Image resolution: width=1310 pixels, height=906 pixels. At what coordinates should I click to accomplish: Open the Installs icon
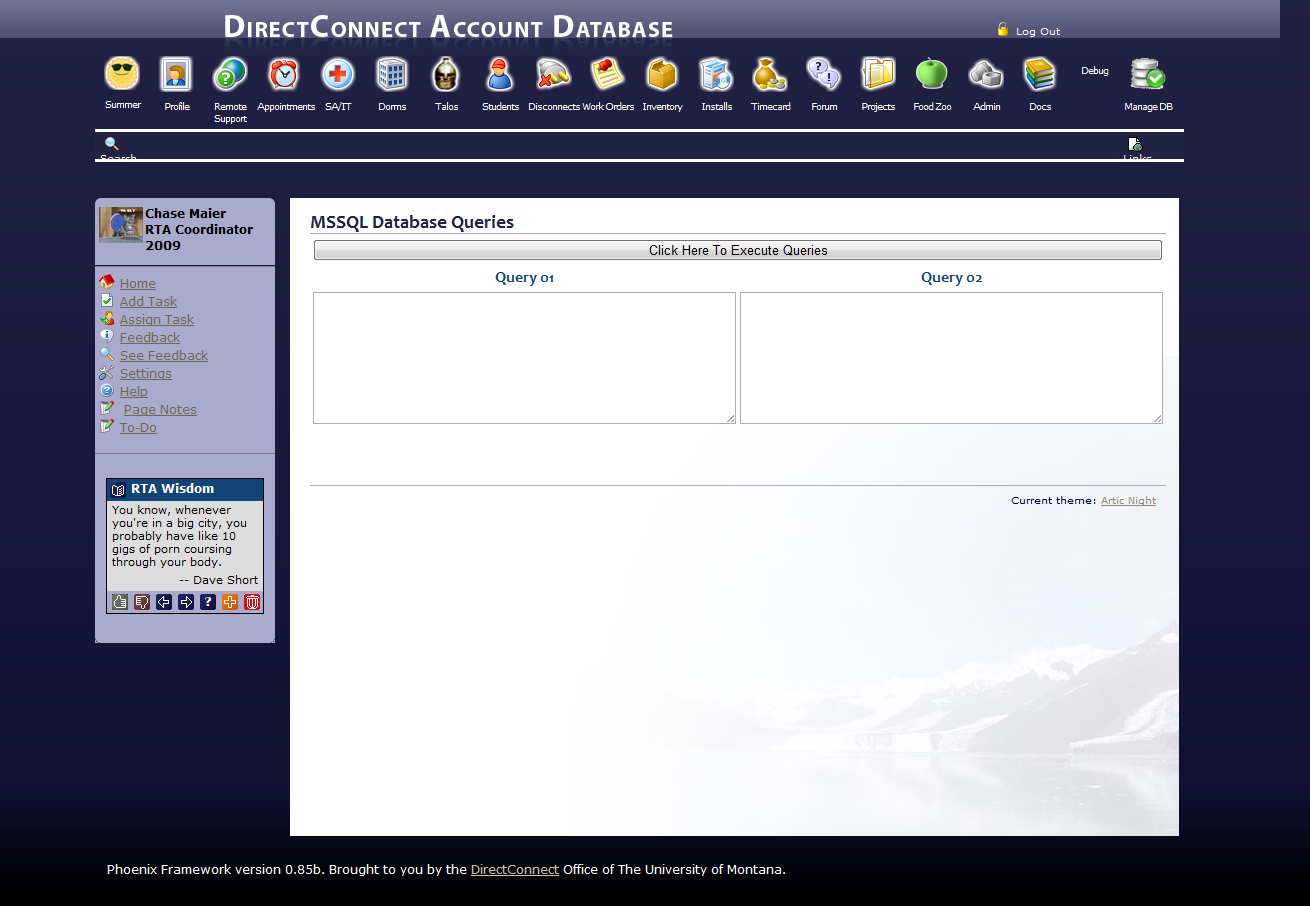tap(716, 74)
